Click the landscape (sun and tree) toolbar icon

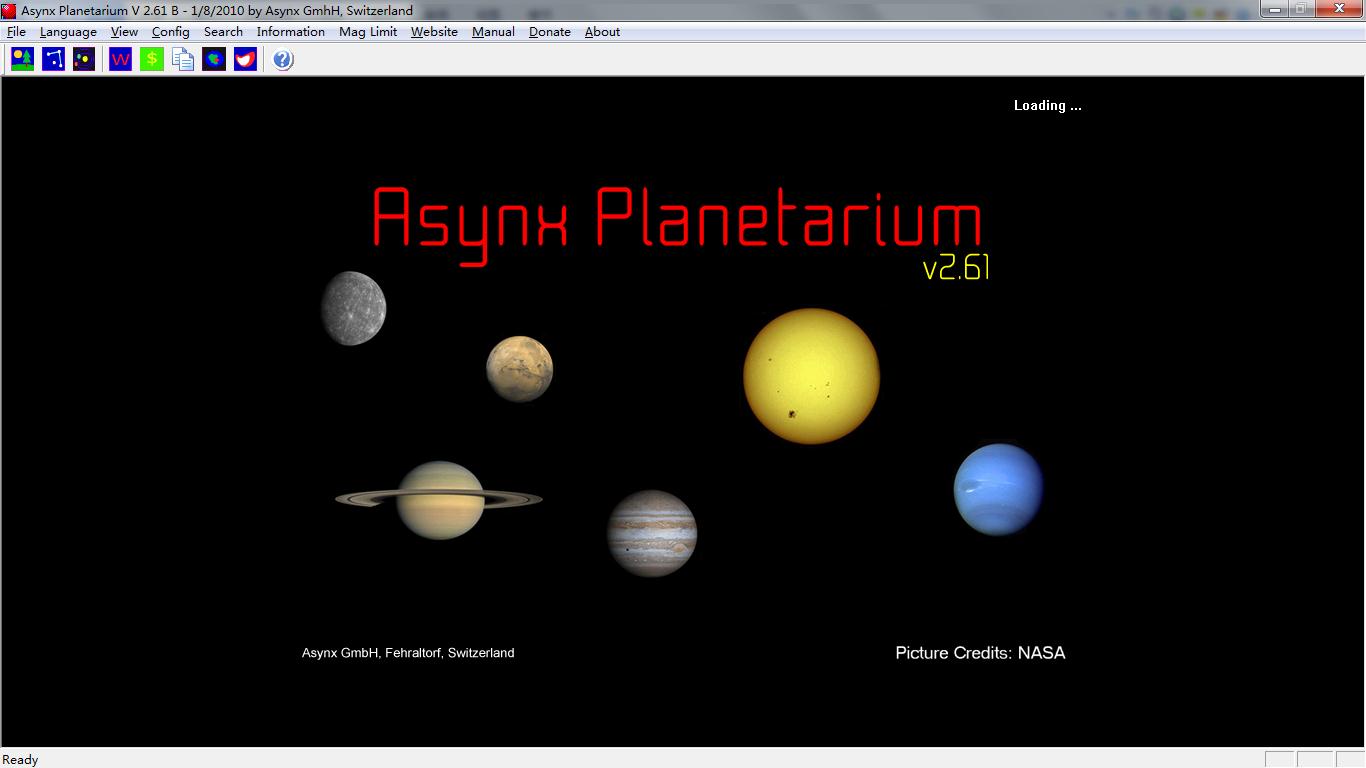(23, 60)
